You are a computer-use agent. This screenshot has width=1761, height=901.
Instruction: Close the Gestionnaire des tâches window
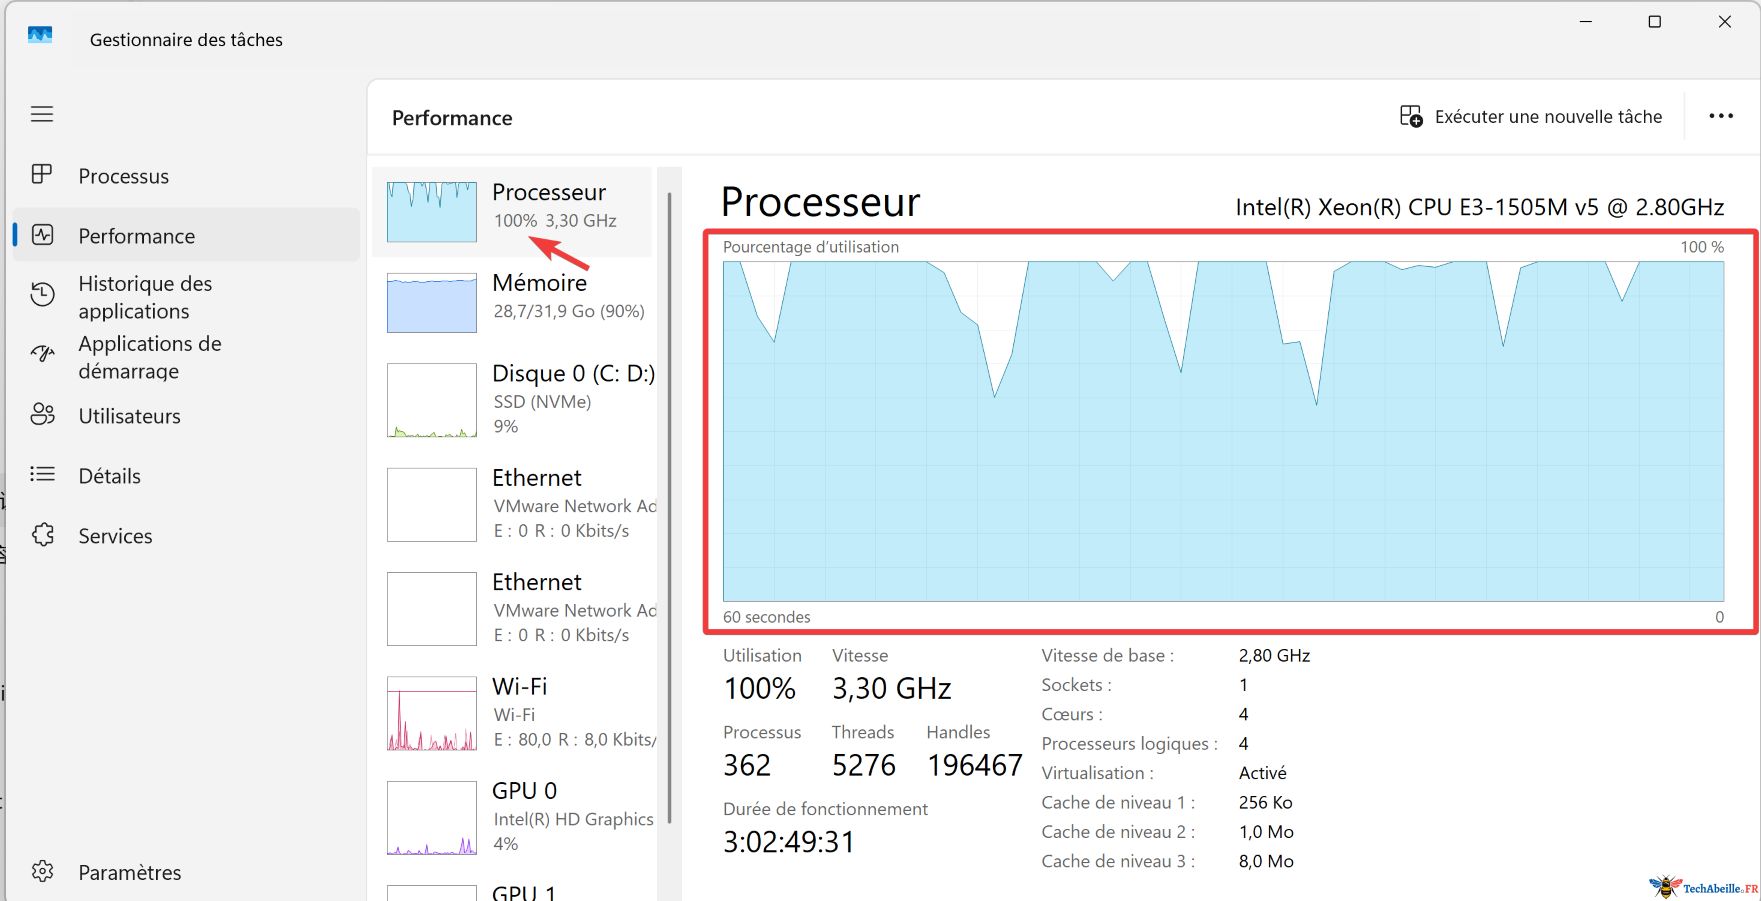pos(1725,22)
